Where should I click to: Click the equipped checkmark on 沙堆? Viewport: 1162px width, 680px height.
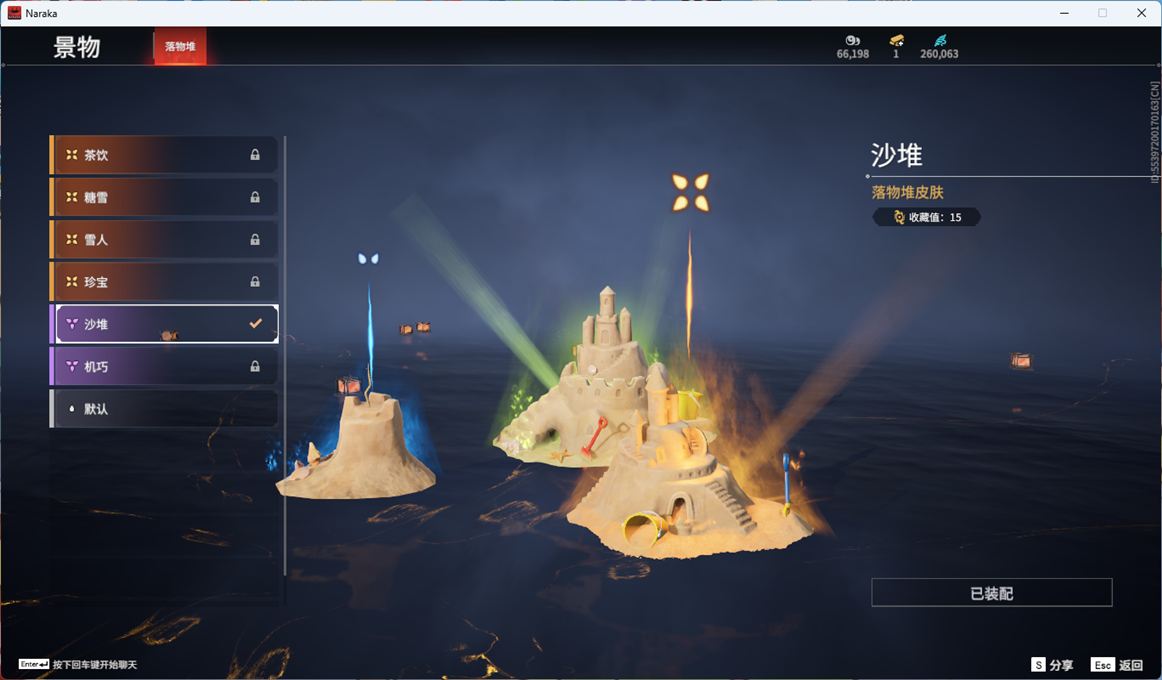[256, 324]
